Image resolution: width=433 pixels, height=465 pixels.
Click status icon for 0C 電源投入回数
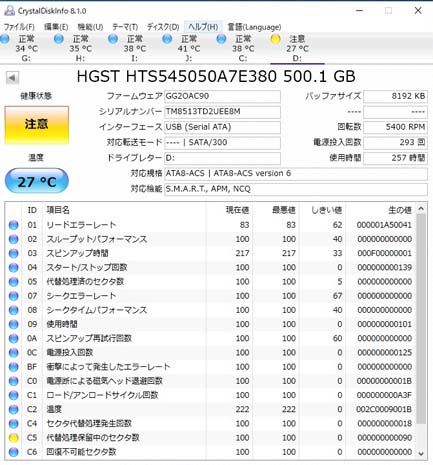click(x=14, y=353)
